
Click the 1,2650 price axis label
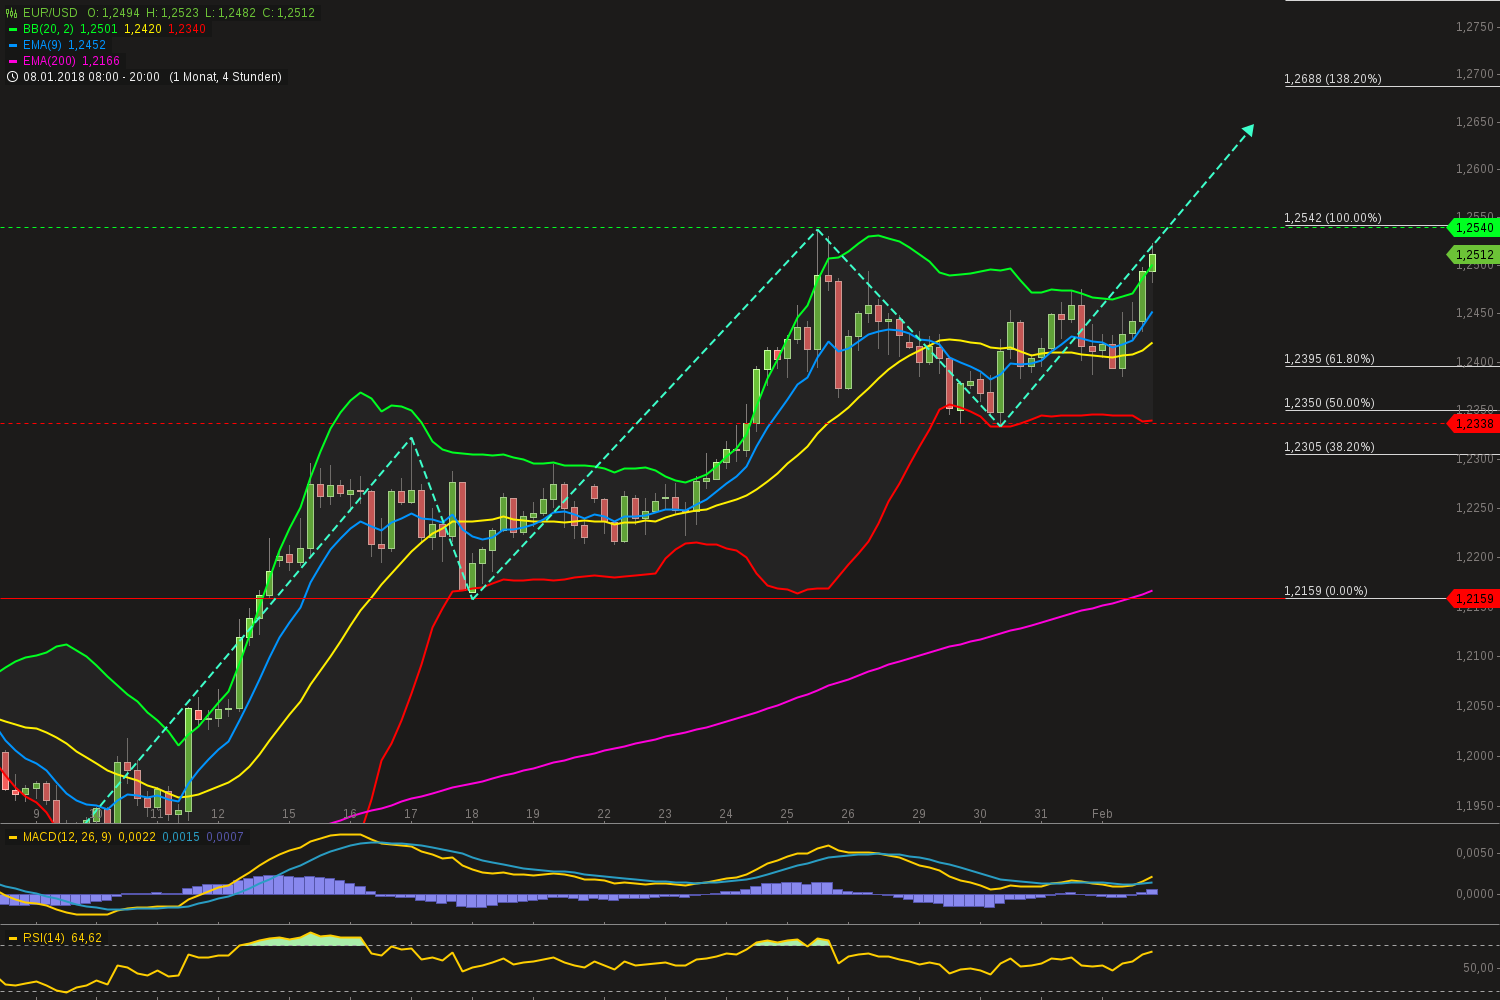[1475, 122]
